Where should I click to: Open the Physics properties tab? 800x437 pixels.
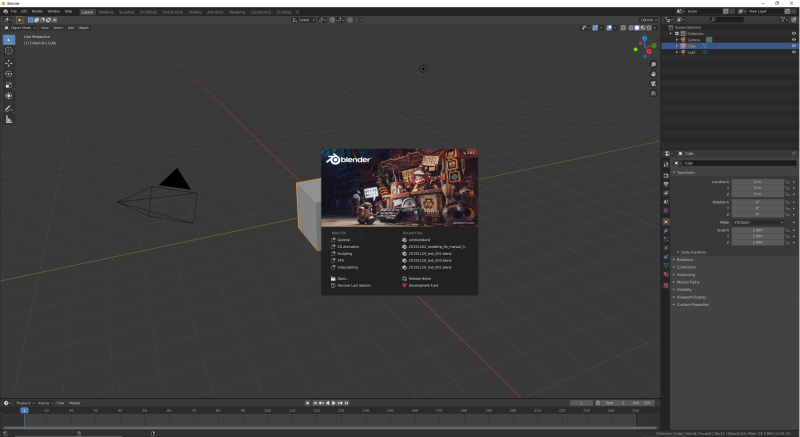point(666,248)
